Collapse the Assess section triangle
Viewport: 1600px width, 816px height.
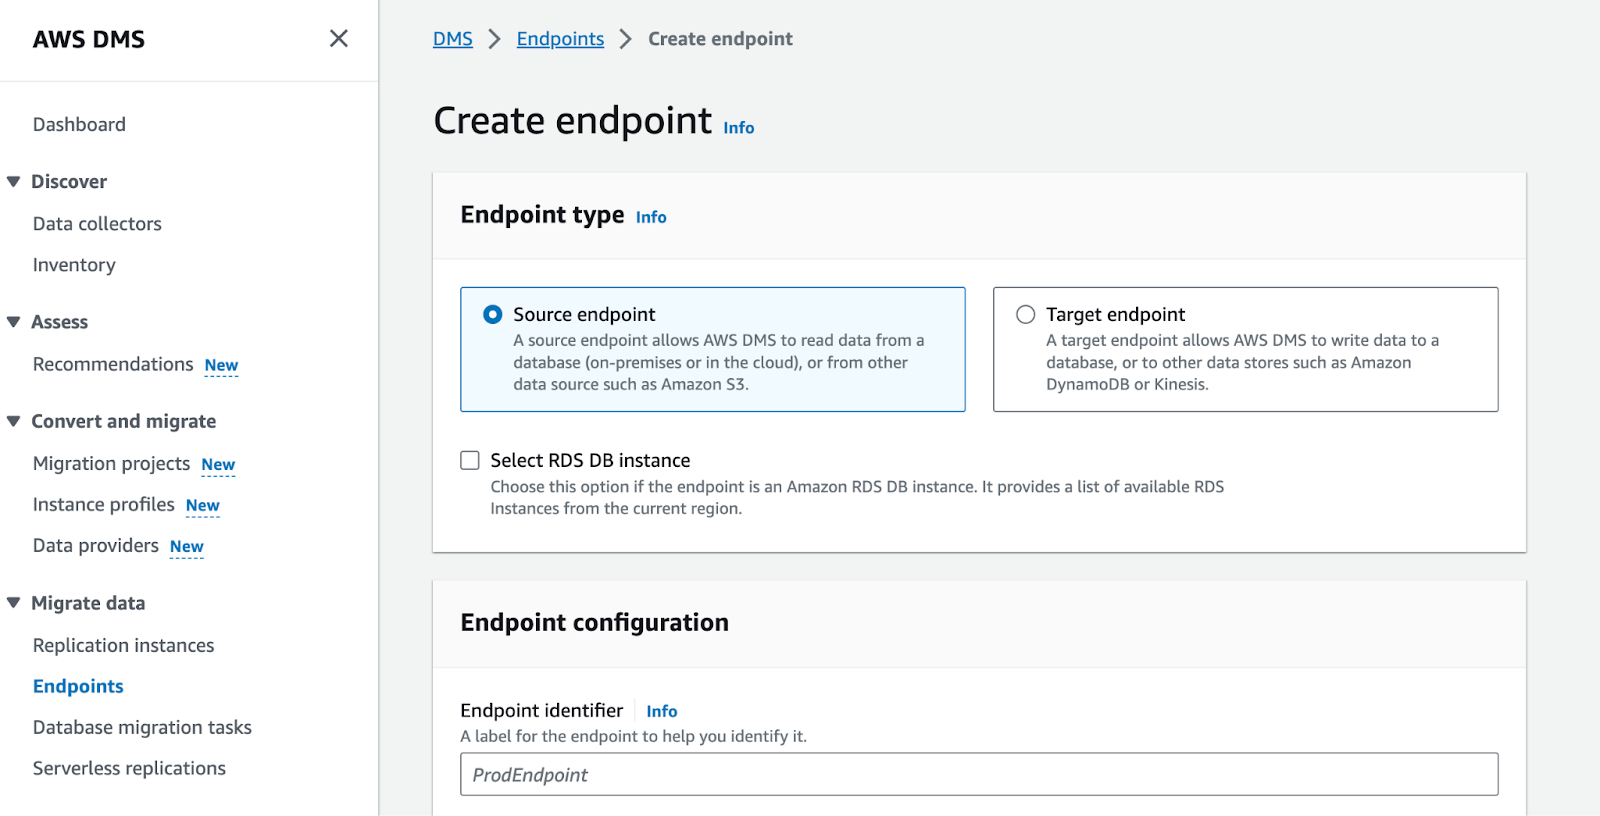pyautogui.click(x=14, y=322)
